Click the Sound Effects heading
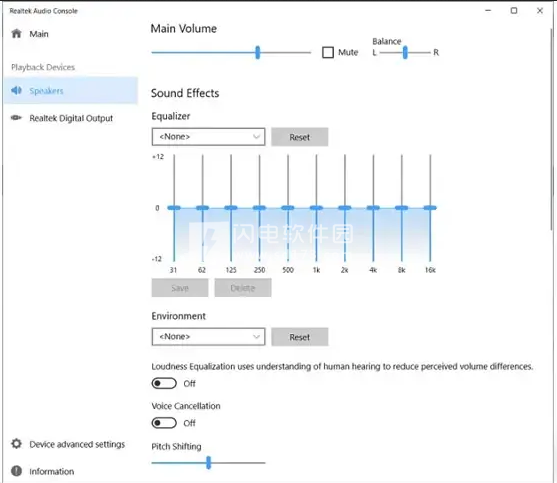 pyautogui.click(x=185, y=93)
